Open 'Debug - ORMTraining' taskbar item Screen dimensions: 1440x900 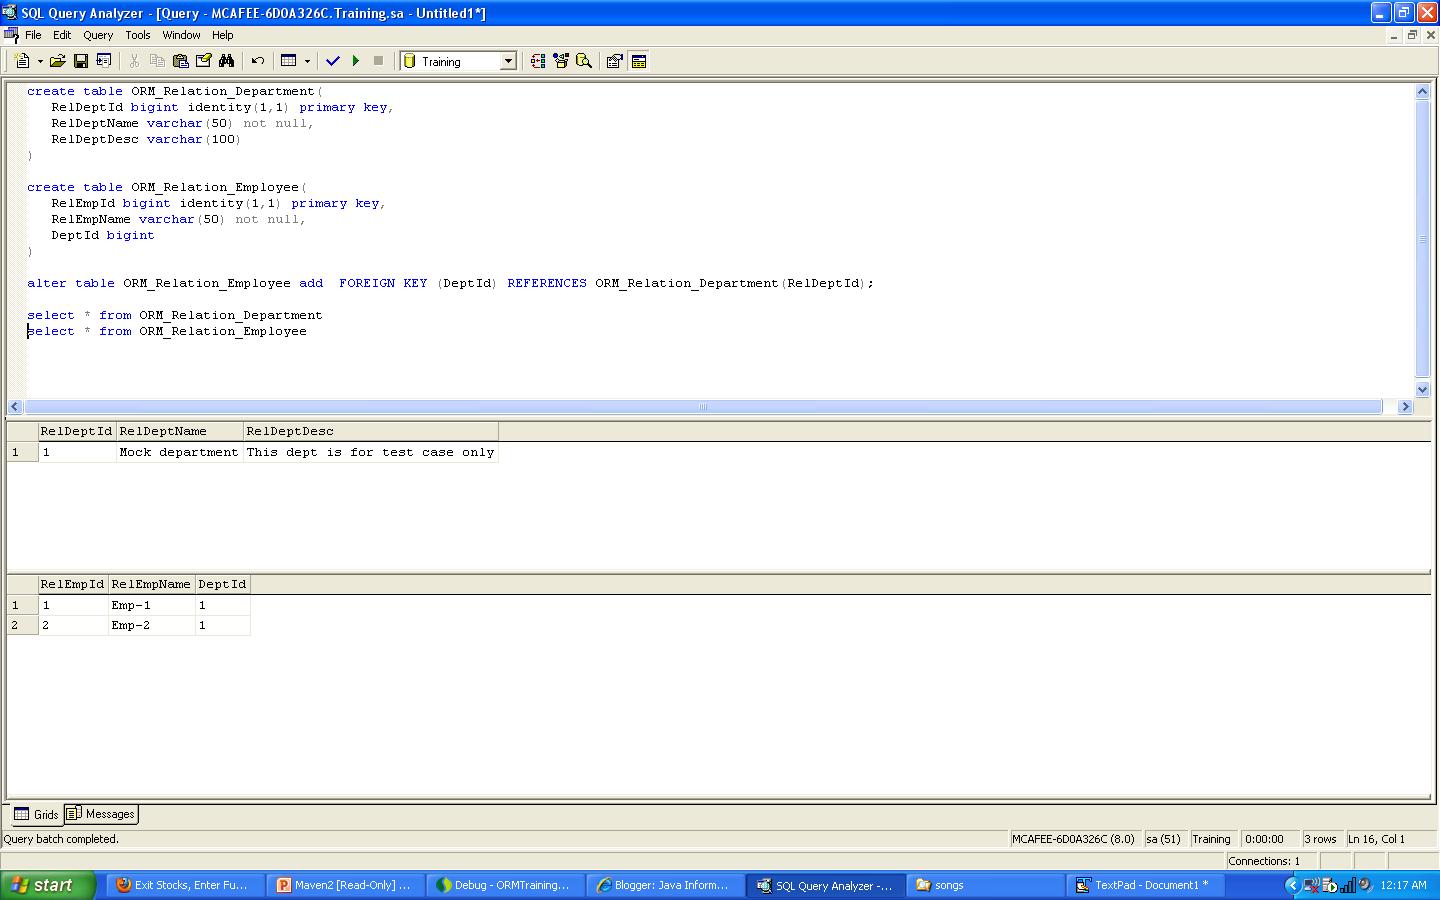pos(504,885)
